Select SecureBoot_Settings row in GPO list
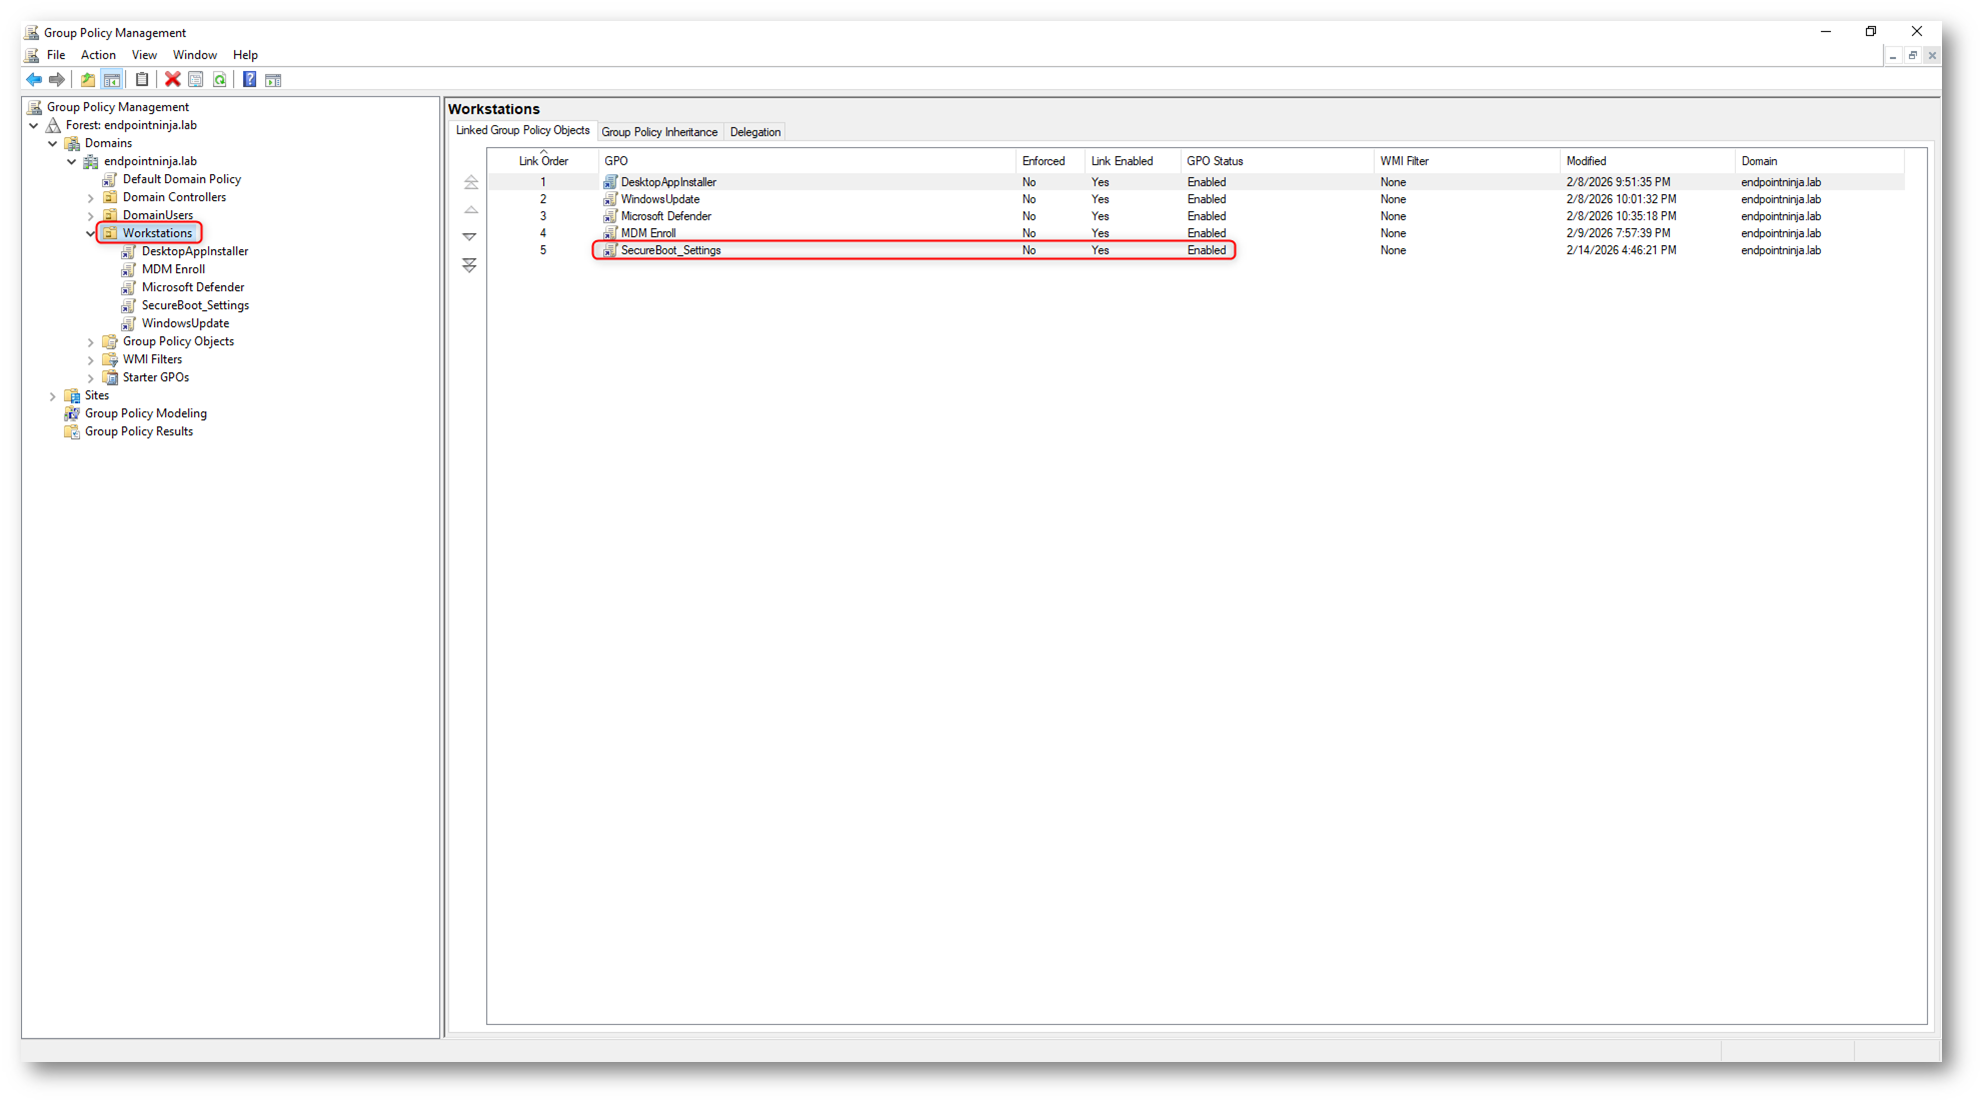 (x=670, y=251)
